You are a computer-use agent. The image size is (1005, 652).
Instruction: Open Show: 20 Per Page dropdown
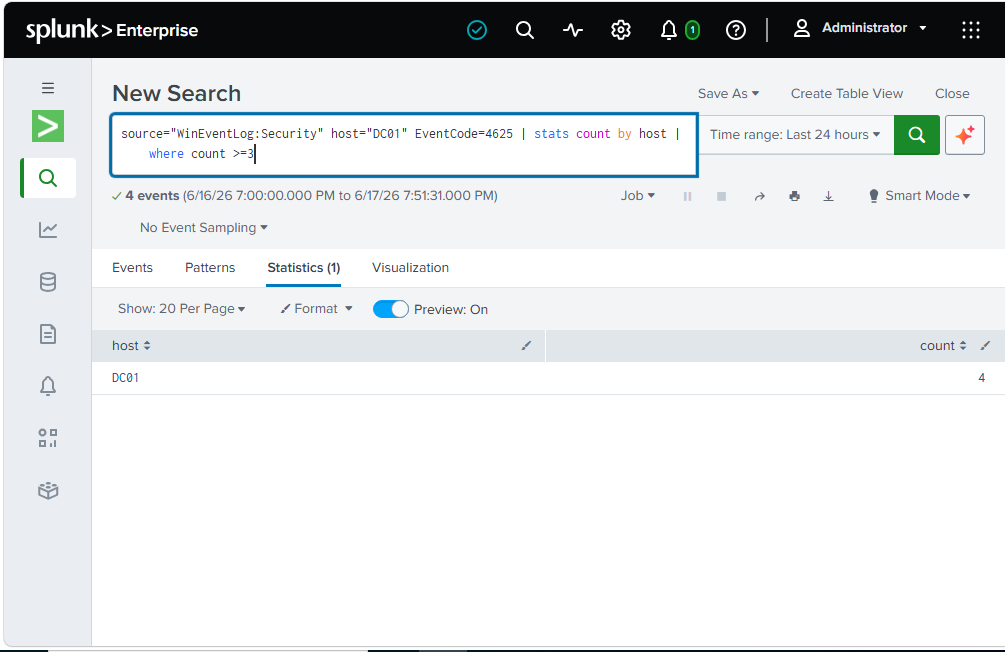pos(181,309)
